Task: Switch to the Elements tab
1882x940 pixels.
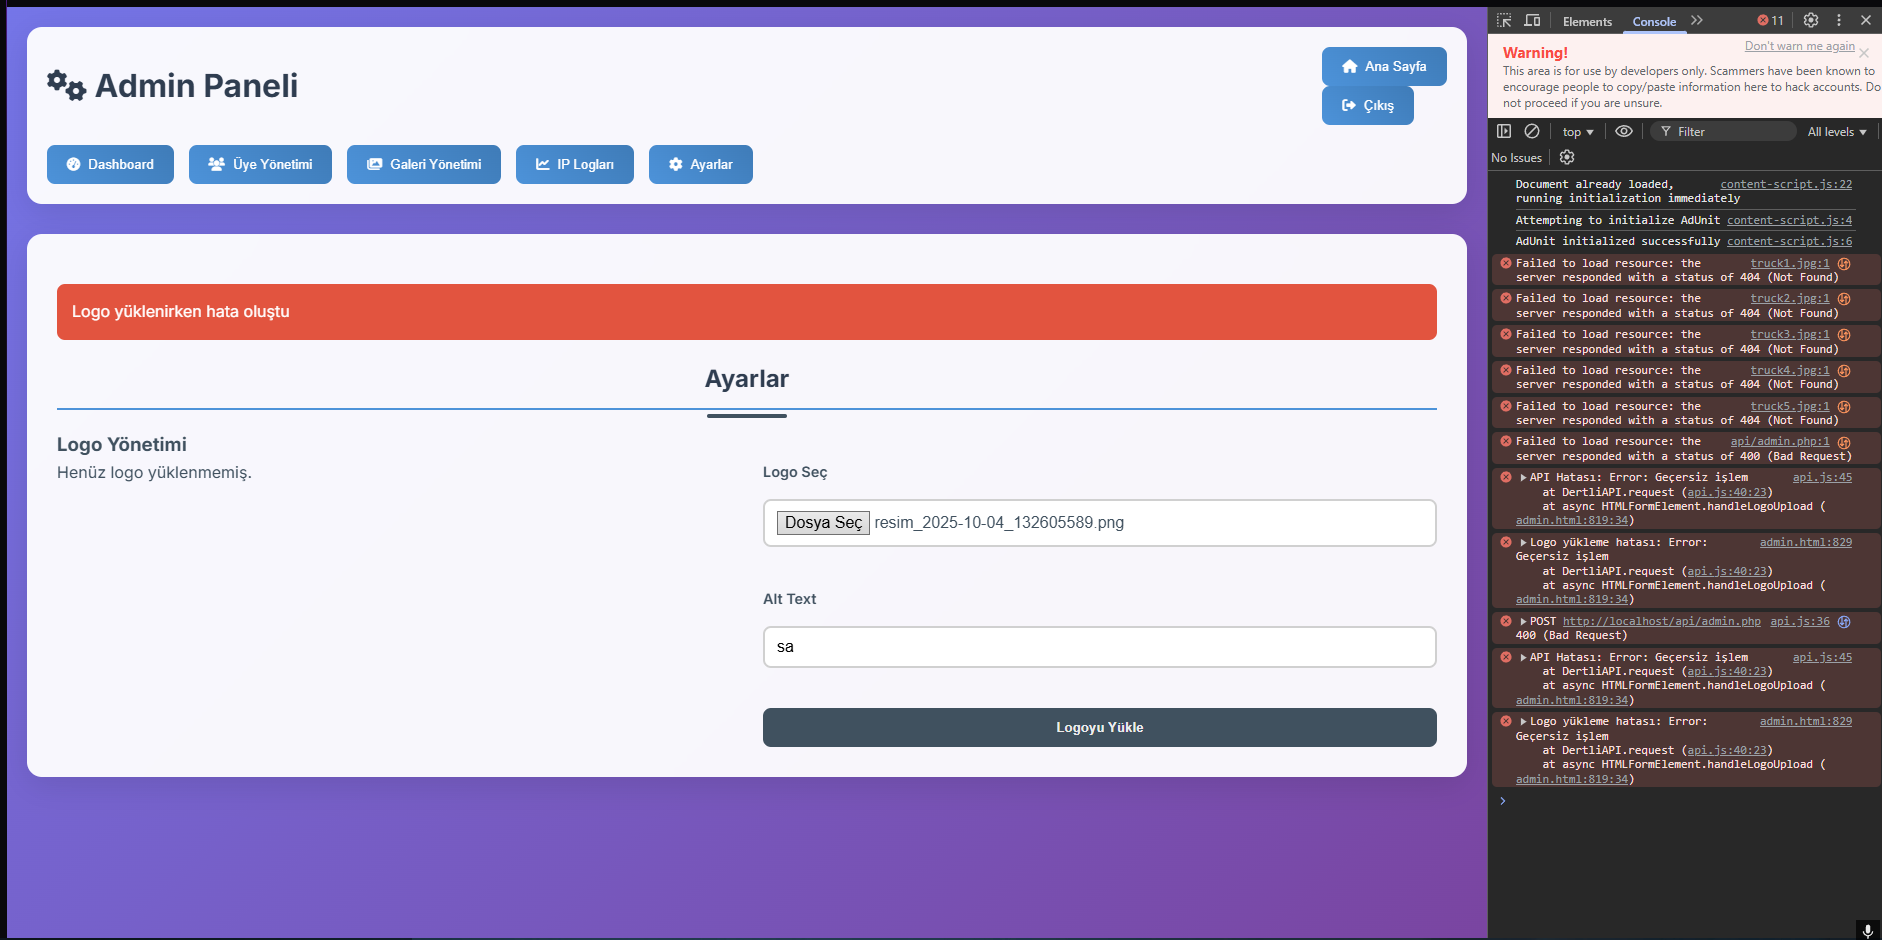Action: point(1587,22)
